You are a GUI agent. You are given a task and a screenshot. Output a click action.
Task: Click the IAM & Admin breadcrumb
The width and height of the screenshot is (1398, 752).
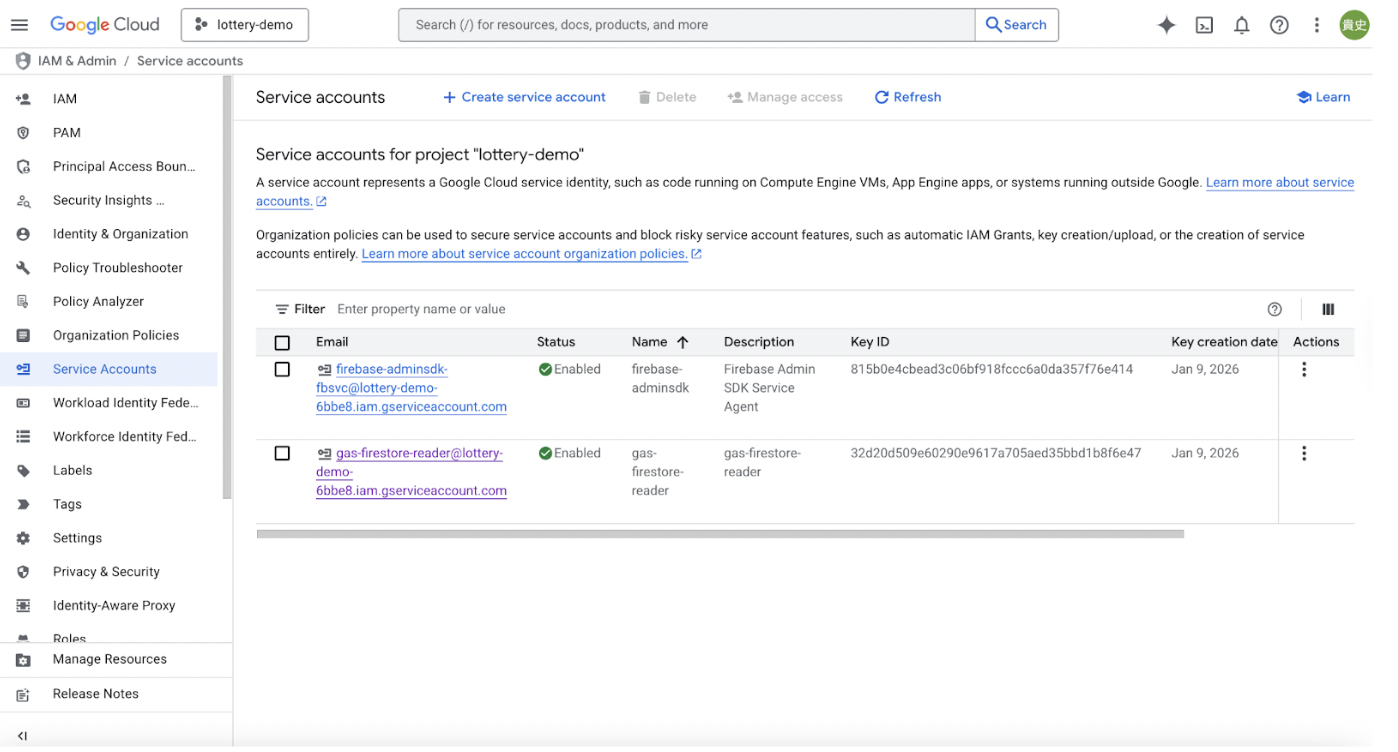pyautogui.click(x=77, y=61)
